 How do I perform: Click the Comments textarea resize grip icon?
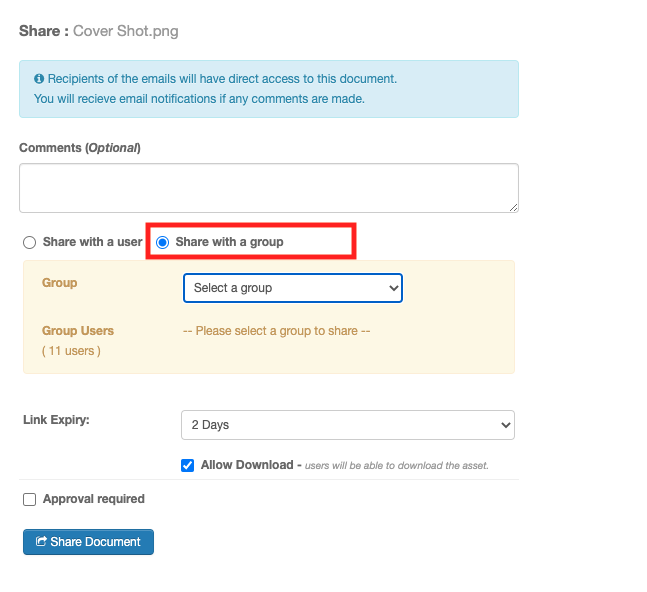click(513, 208)
